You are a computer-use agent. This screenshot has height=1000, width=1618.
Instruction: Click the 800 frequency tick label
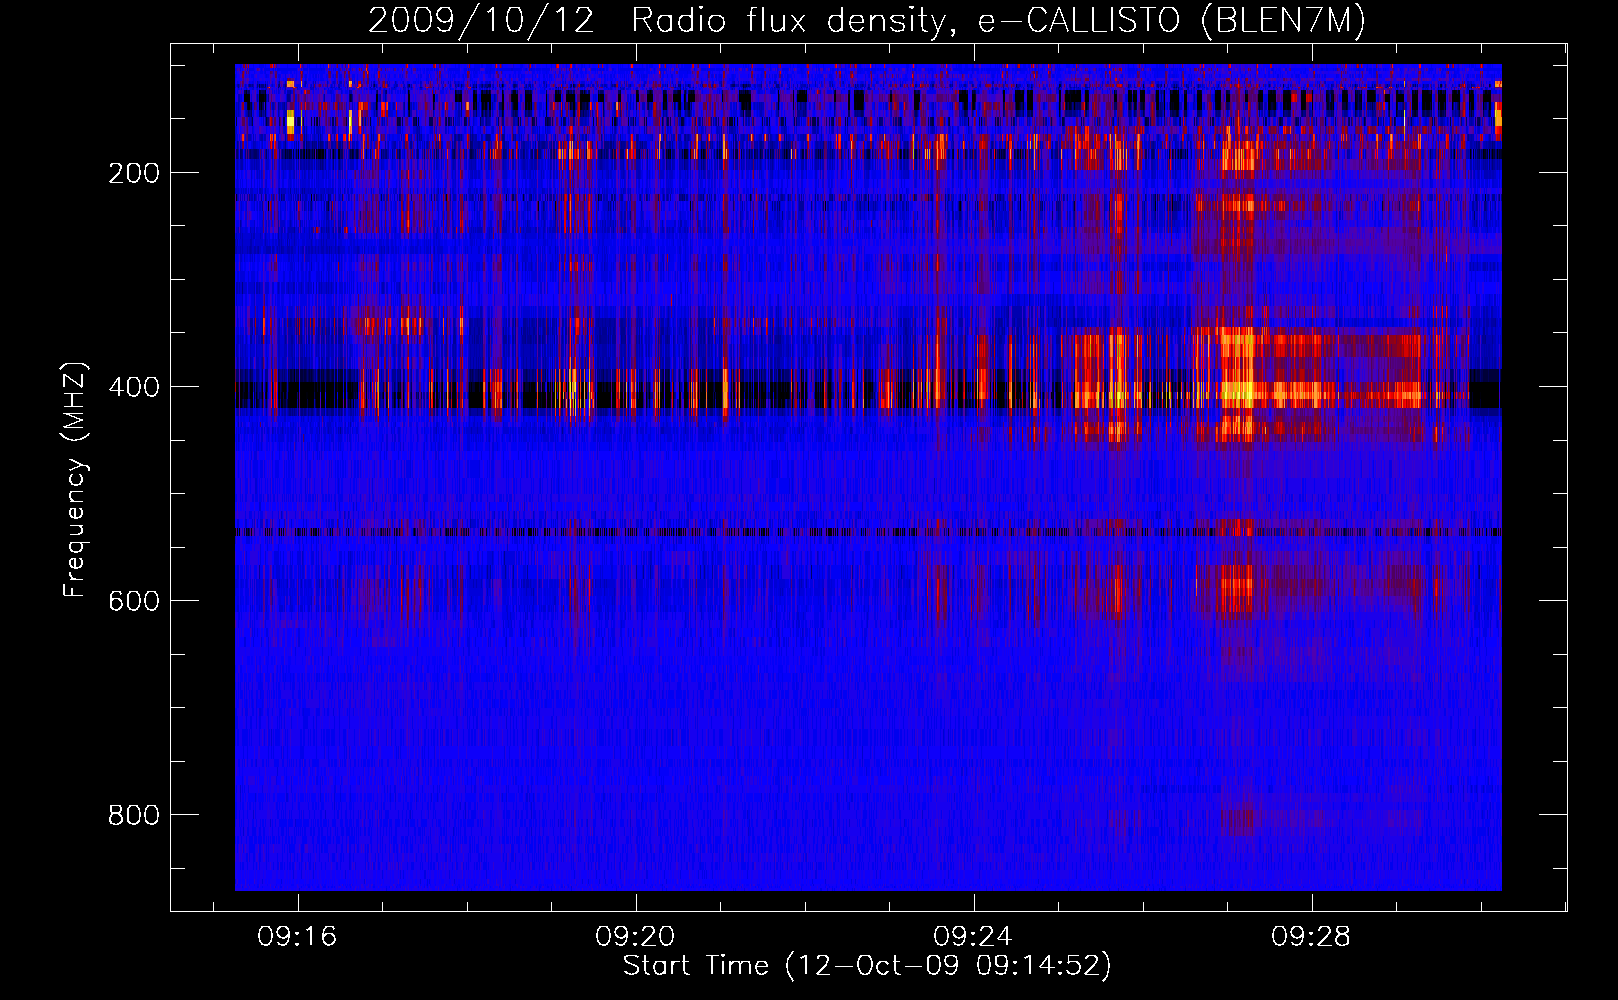[x=134, y=815]
